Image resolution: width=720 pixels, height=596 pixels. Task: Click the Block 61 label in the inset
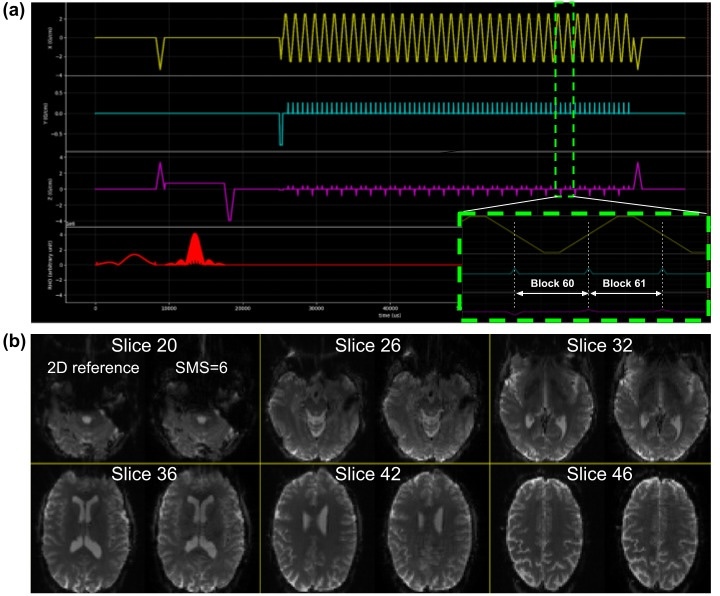[x=626, y=284]
